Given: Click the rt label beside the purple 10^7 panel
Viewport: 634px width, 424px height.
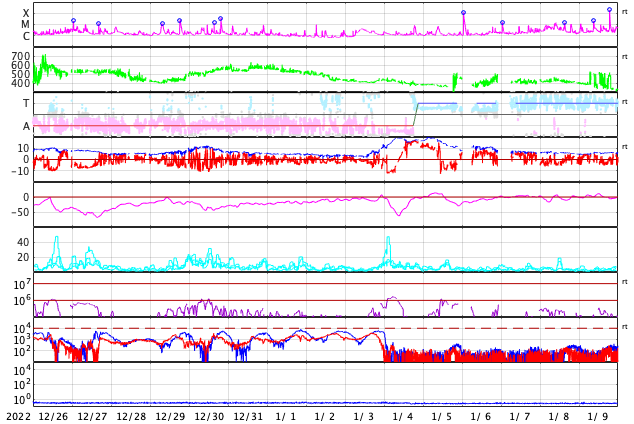Looking at the screenshot, I should [x=625, y=281].
